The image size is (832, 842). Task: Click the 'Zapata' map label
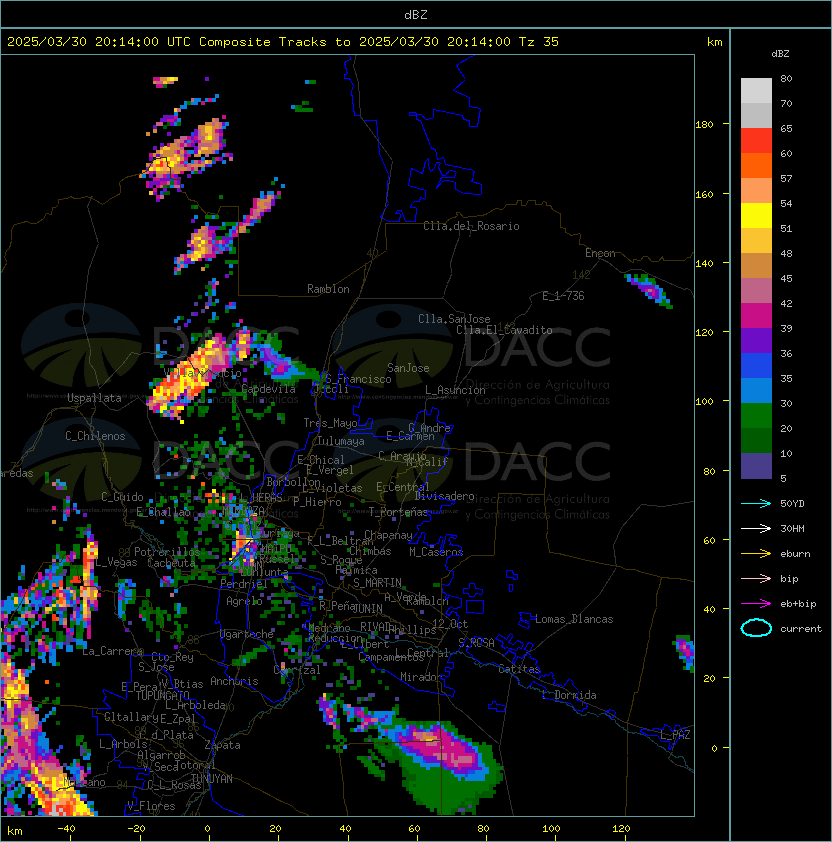tap(222, 745)
